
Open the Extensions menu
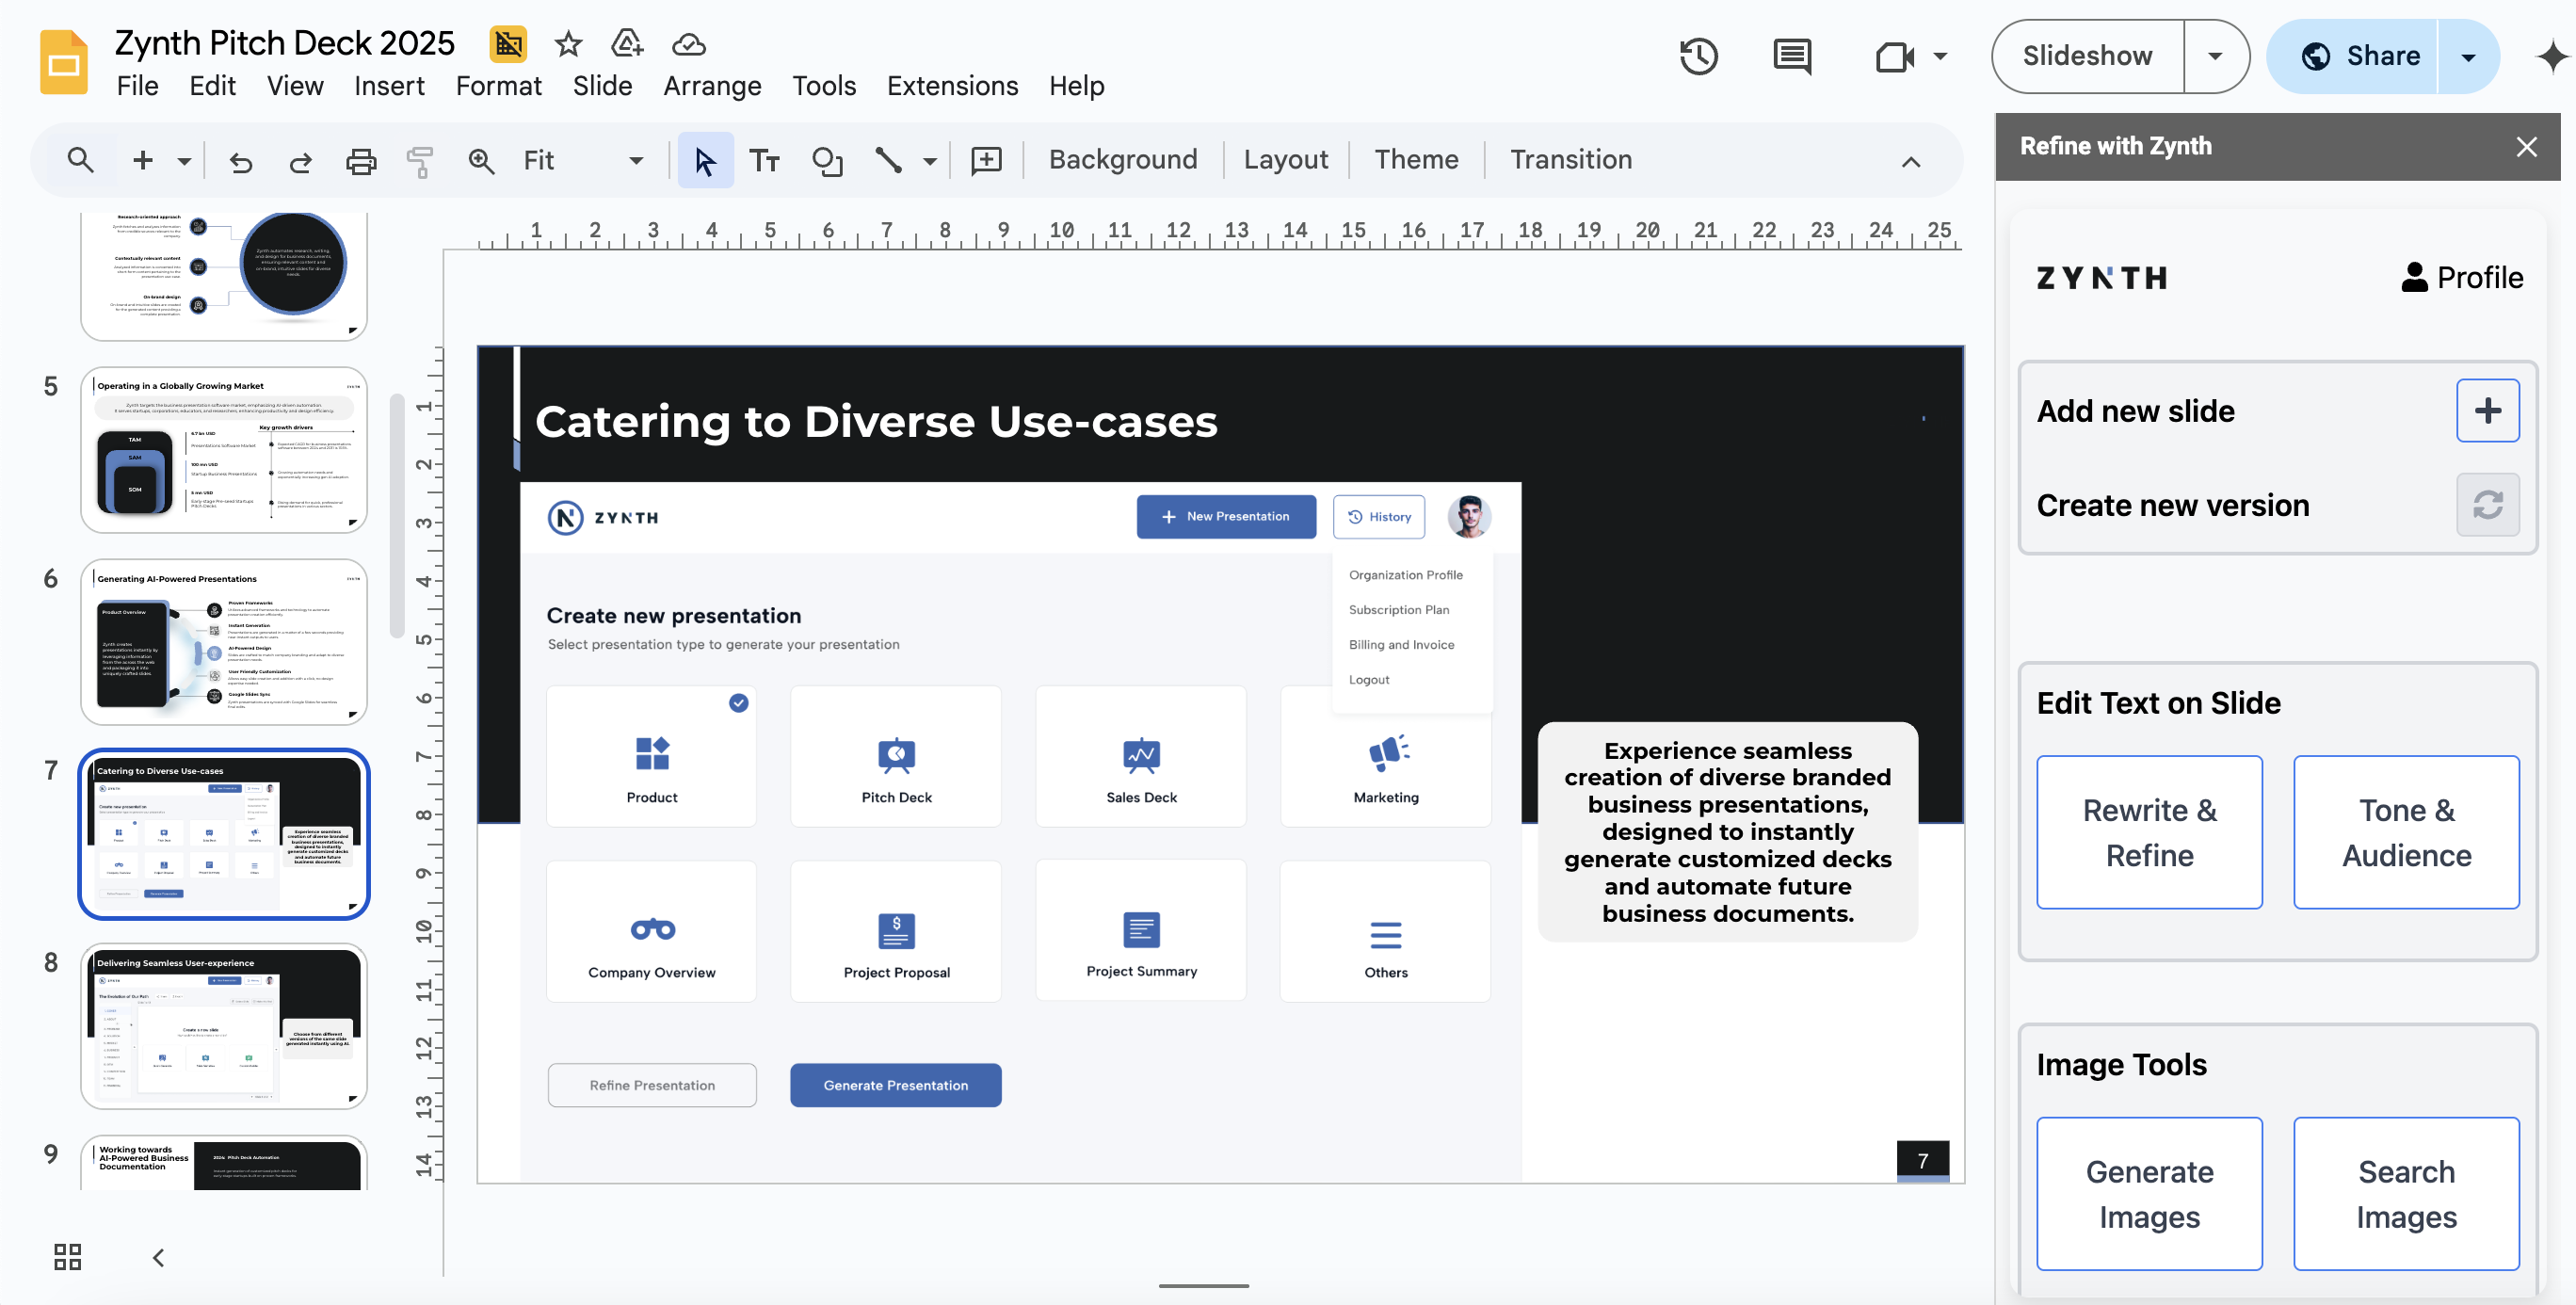click(x=952, y=86)
